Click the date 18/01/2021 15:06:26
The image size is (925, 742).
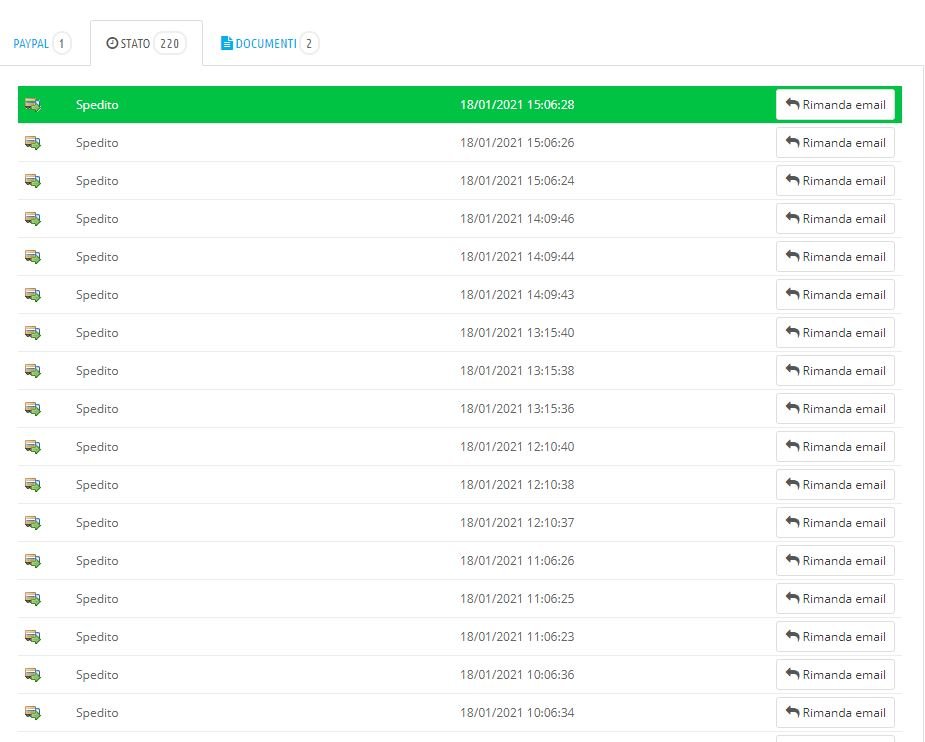(517, 143)
